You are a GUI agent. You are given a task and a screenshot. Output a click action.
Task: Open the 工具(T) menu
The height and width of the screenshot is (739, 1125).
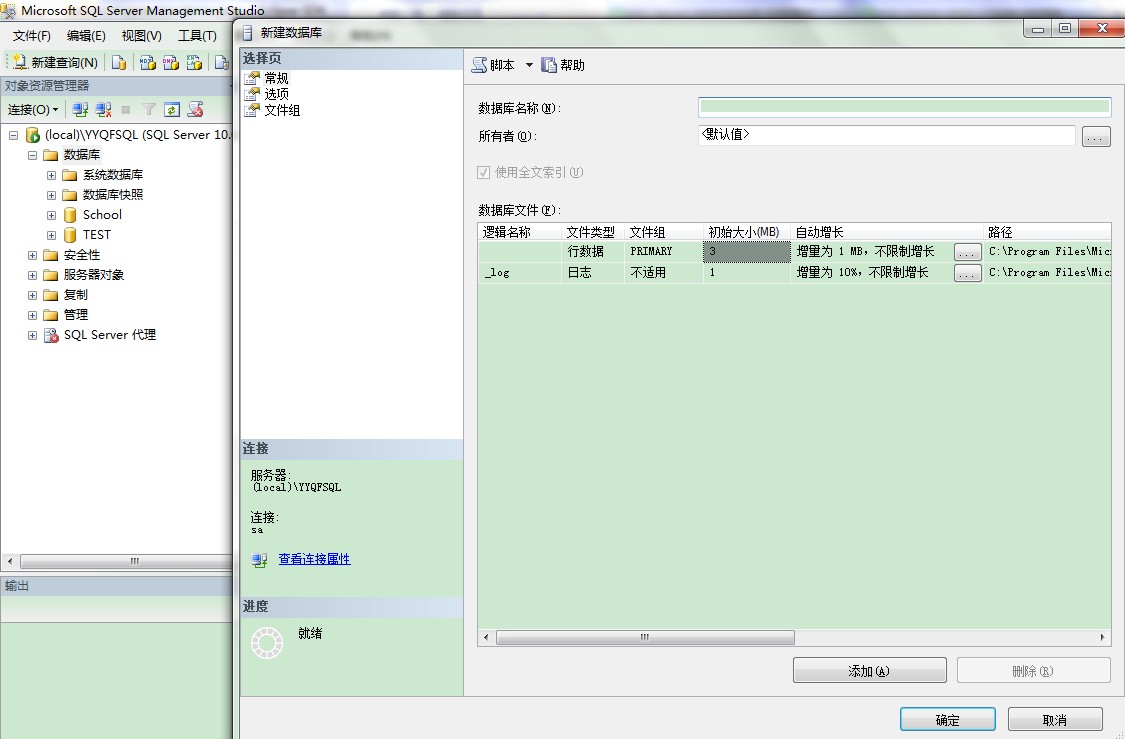(x=196, y=34)
